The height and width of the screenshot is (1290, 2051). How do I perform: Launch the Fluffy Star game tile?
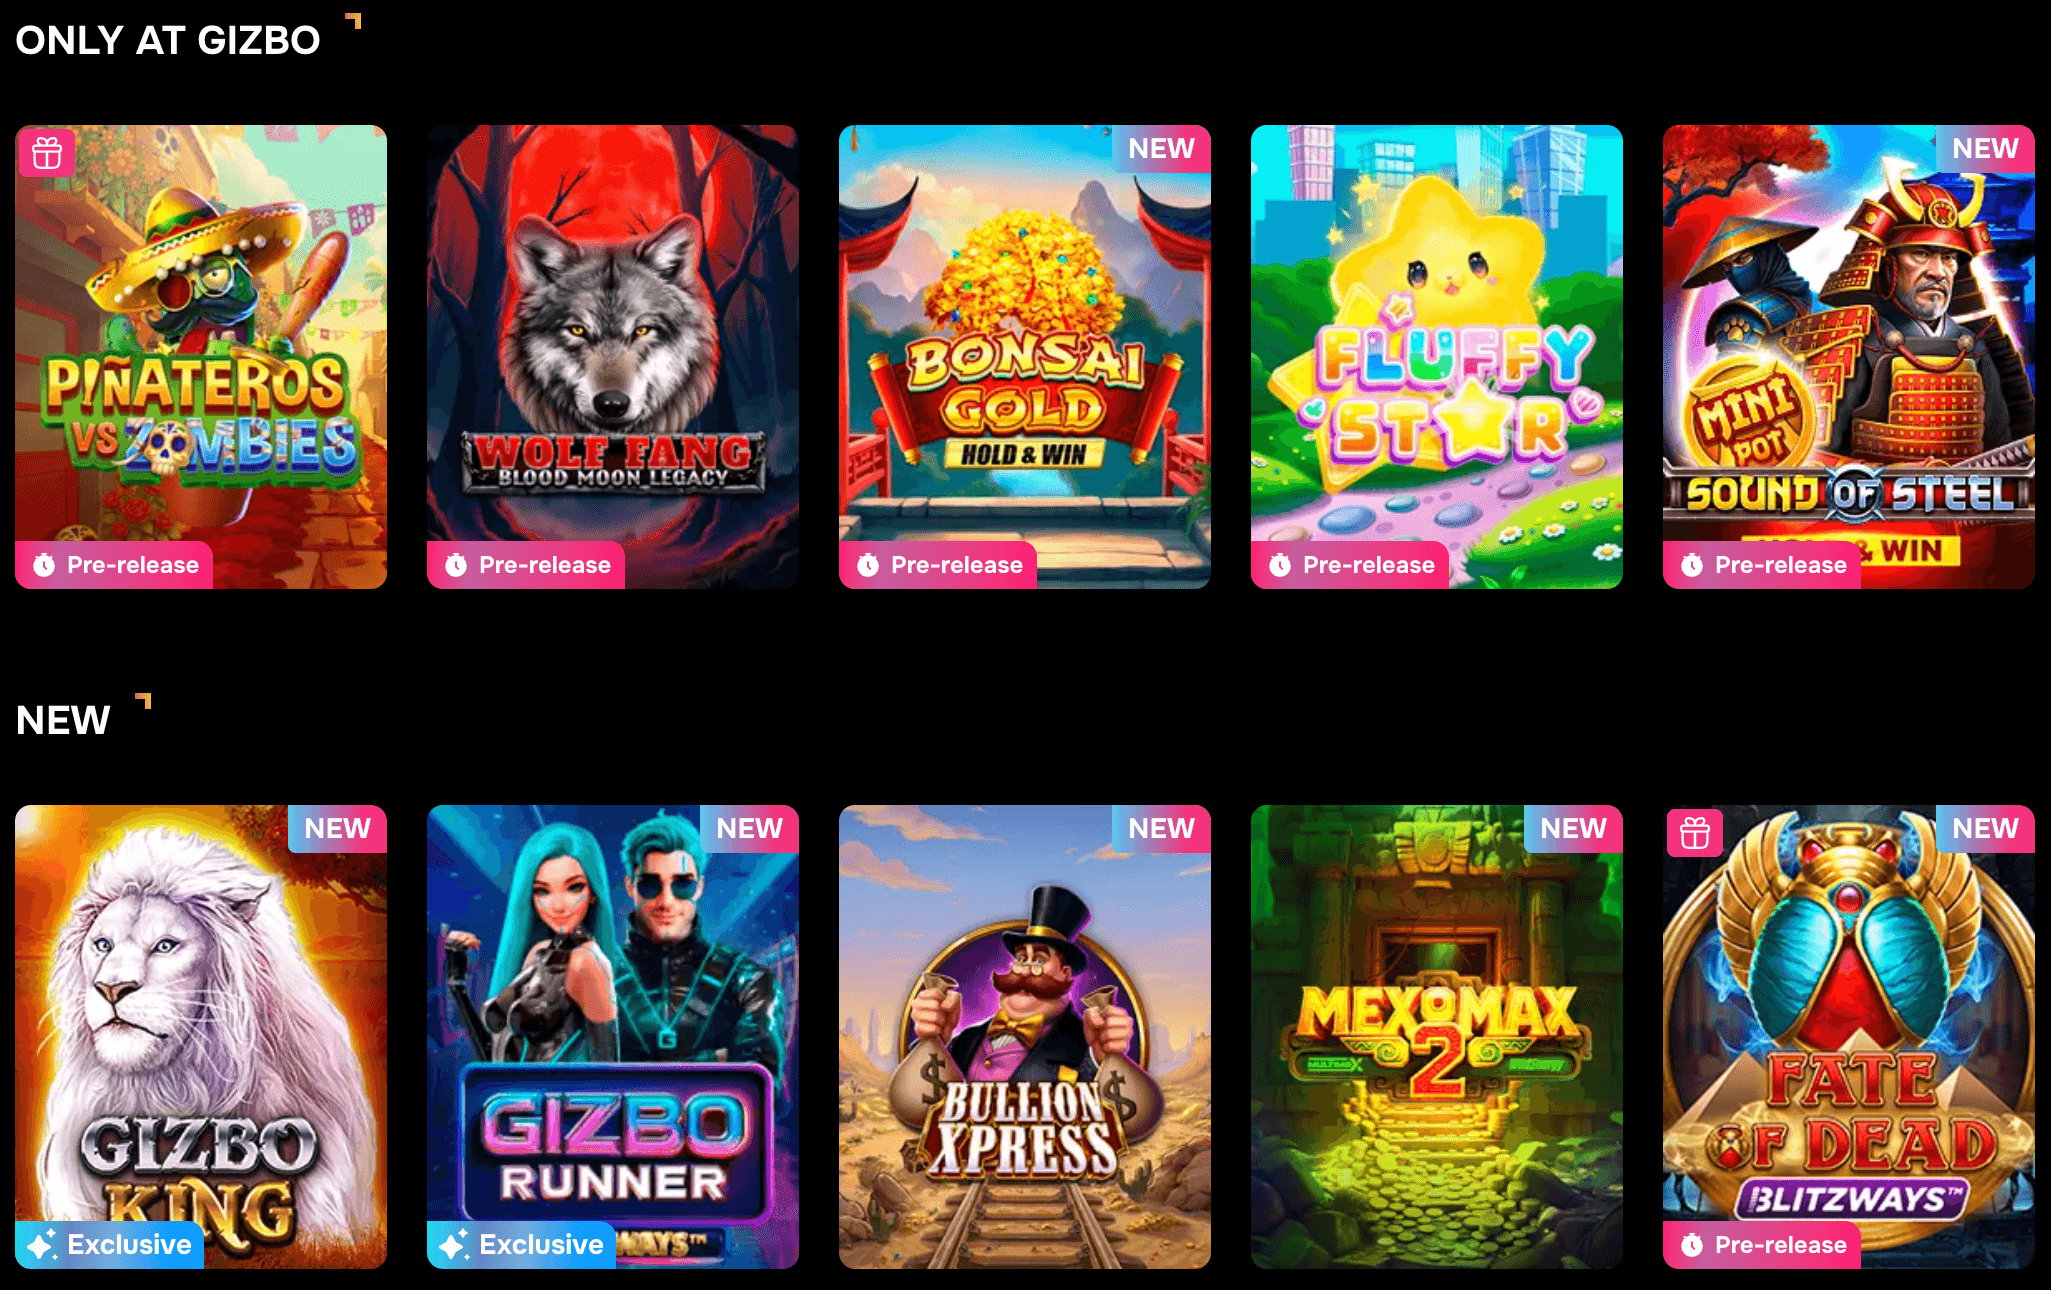coord(1437,357)
